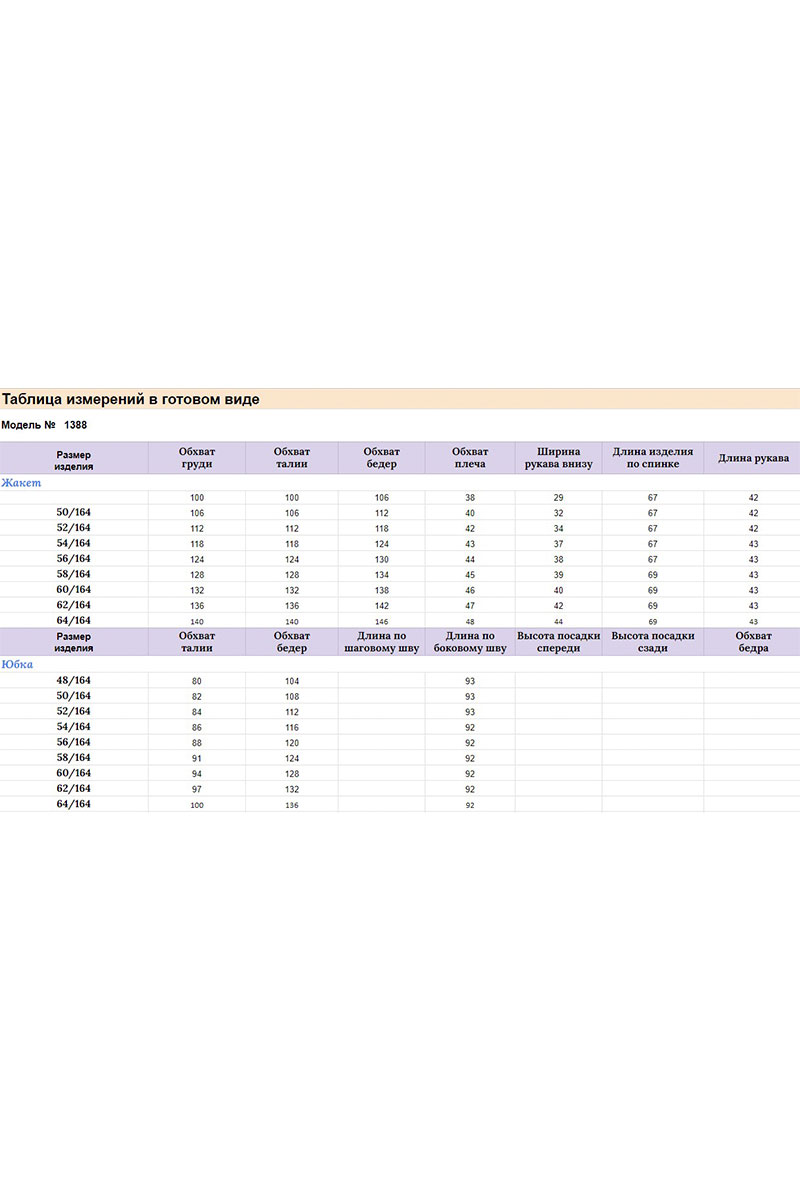
Task: Select the 'Ширина рукава внизу' header
Action: click(x=558, y=458)
